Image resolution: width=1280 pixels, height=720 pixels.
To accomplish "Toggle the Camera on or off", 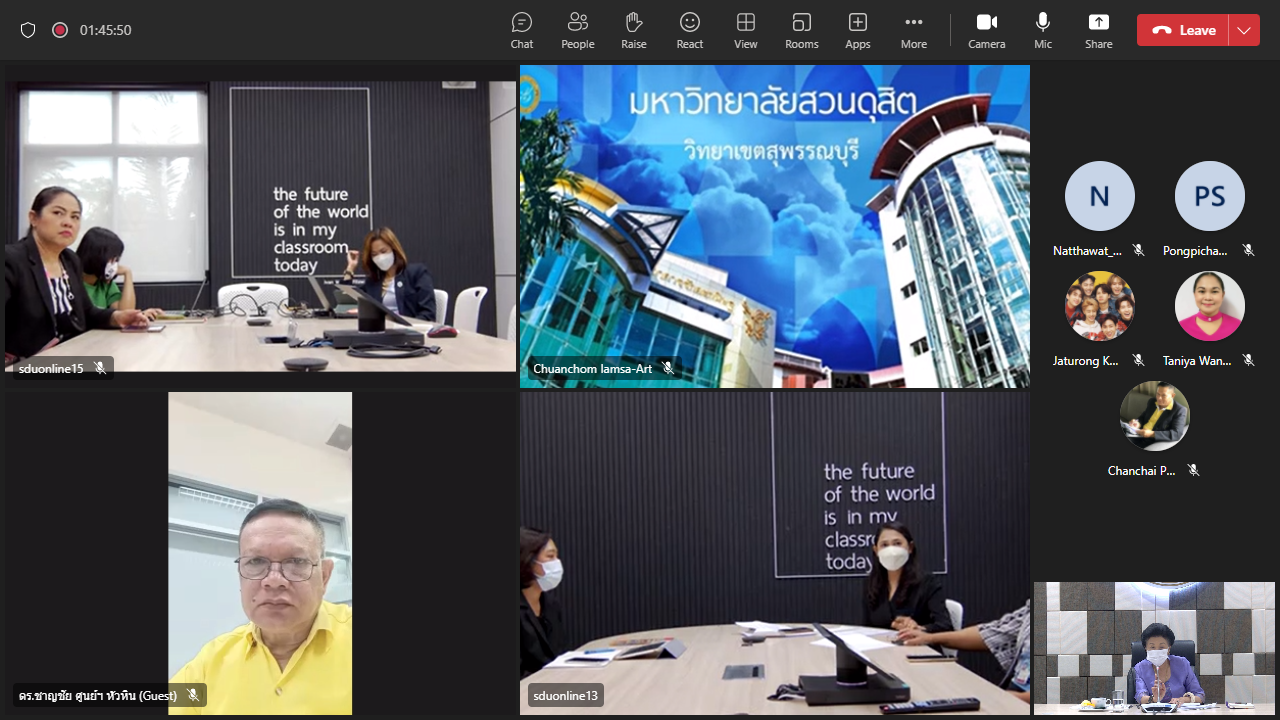I will point(987,30).
